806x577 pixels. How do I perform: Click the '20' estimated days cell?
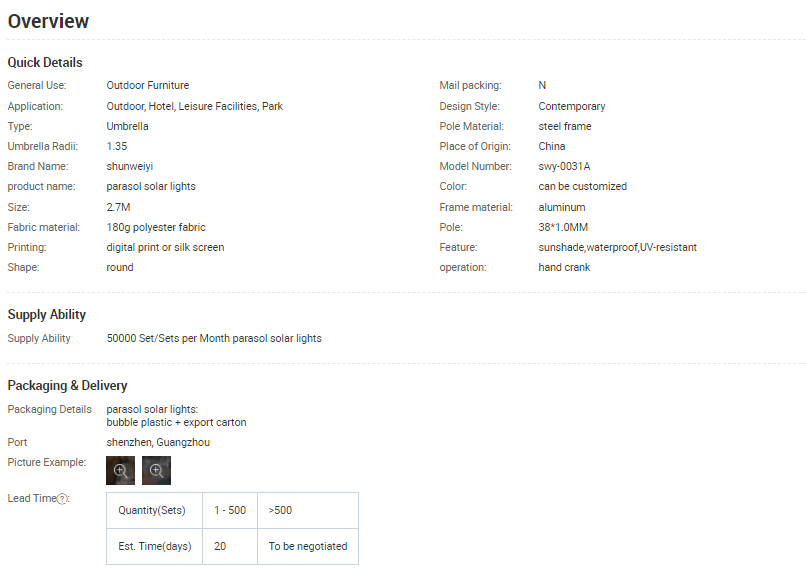coord(220,547)
